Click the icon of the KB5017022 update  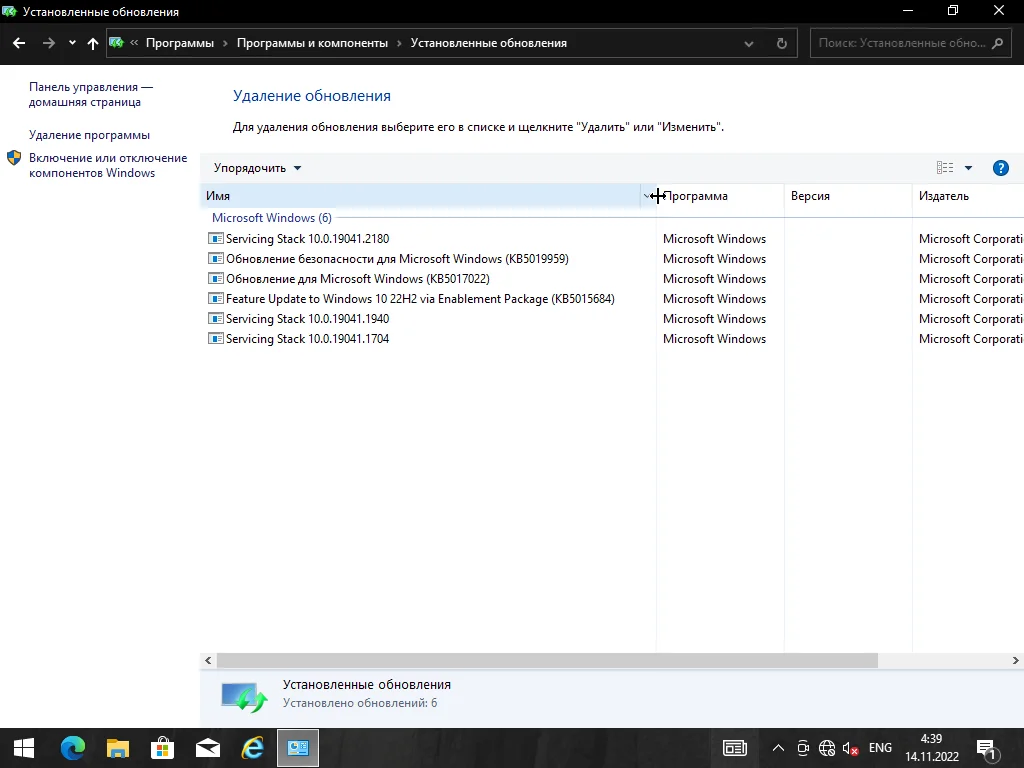point(216,279)
